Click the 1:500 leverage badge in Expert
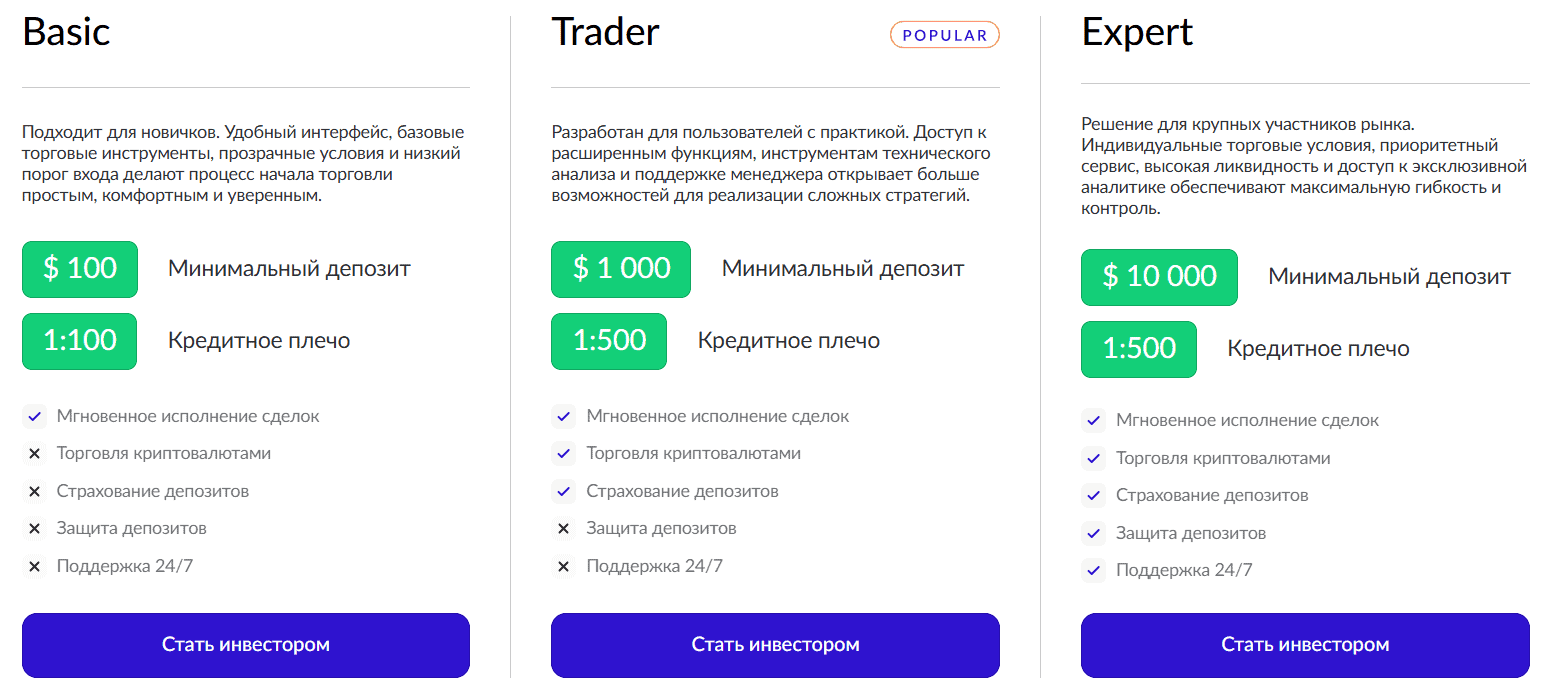The height and width of the screenshot is (683, 1546). (x=1138, y=349)
